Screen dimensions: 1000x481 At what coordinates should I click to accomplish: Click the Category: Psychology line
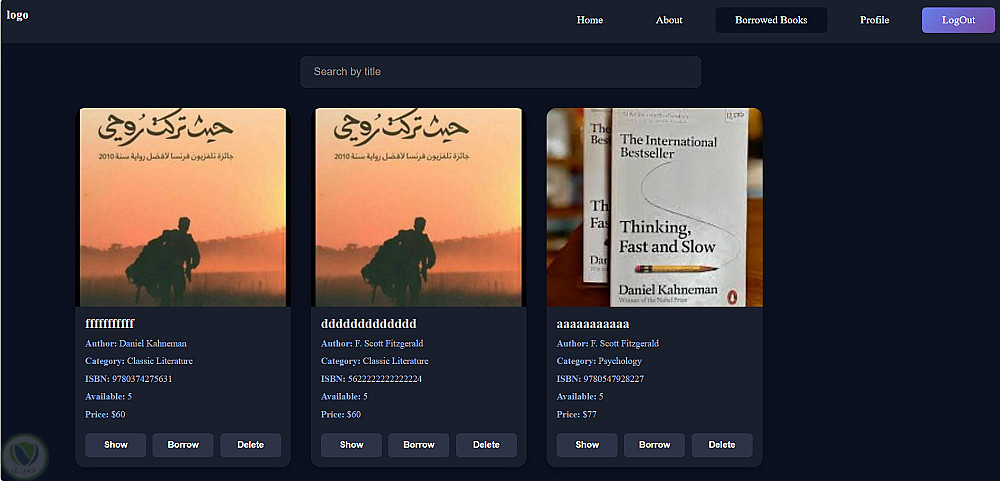(599, 361)
